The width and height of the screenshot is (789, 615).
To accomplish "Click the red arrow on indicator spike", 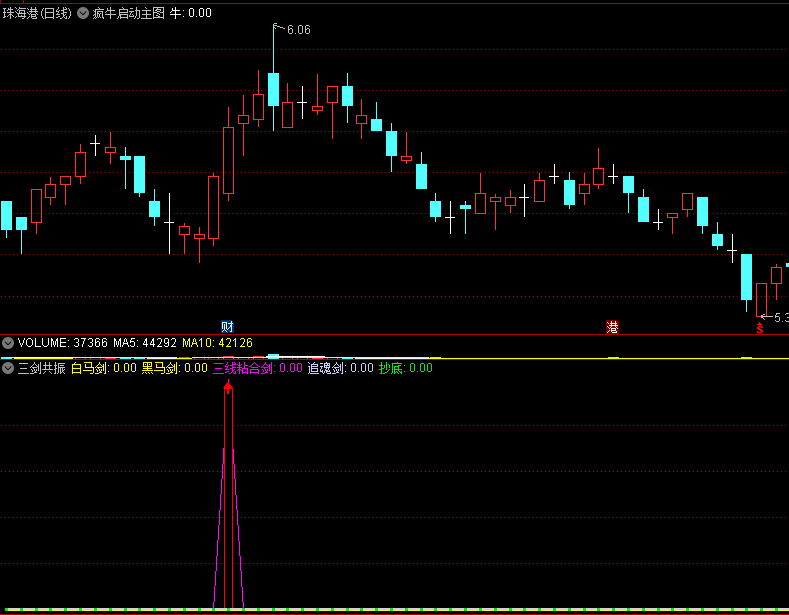I will pos(228,387).
